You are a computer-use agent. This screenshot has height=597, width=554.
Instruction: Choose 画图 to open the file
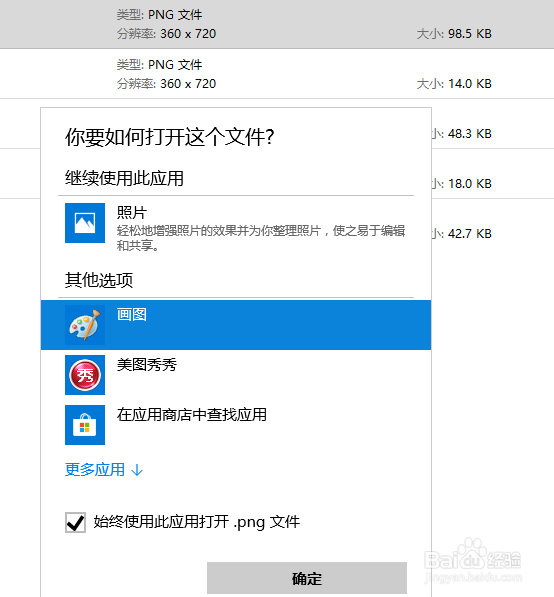(236, 325)
